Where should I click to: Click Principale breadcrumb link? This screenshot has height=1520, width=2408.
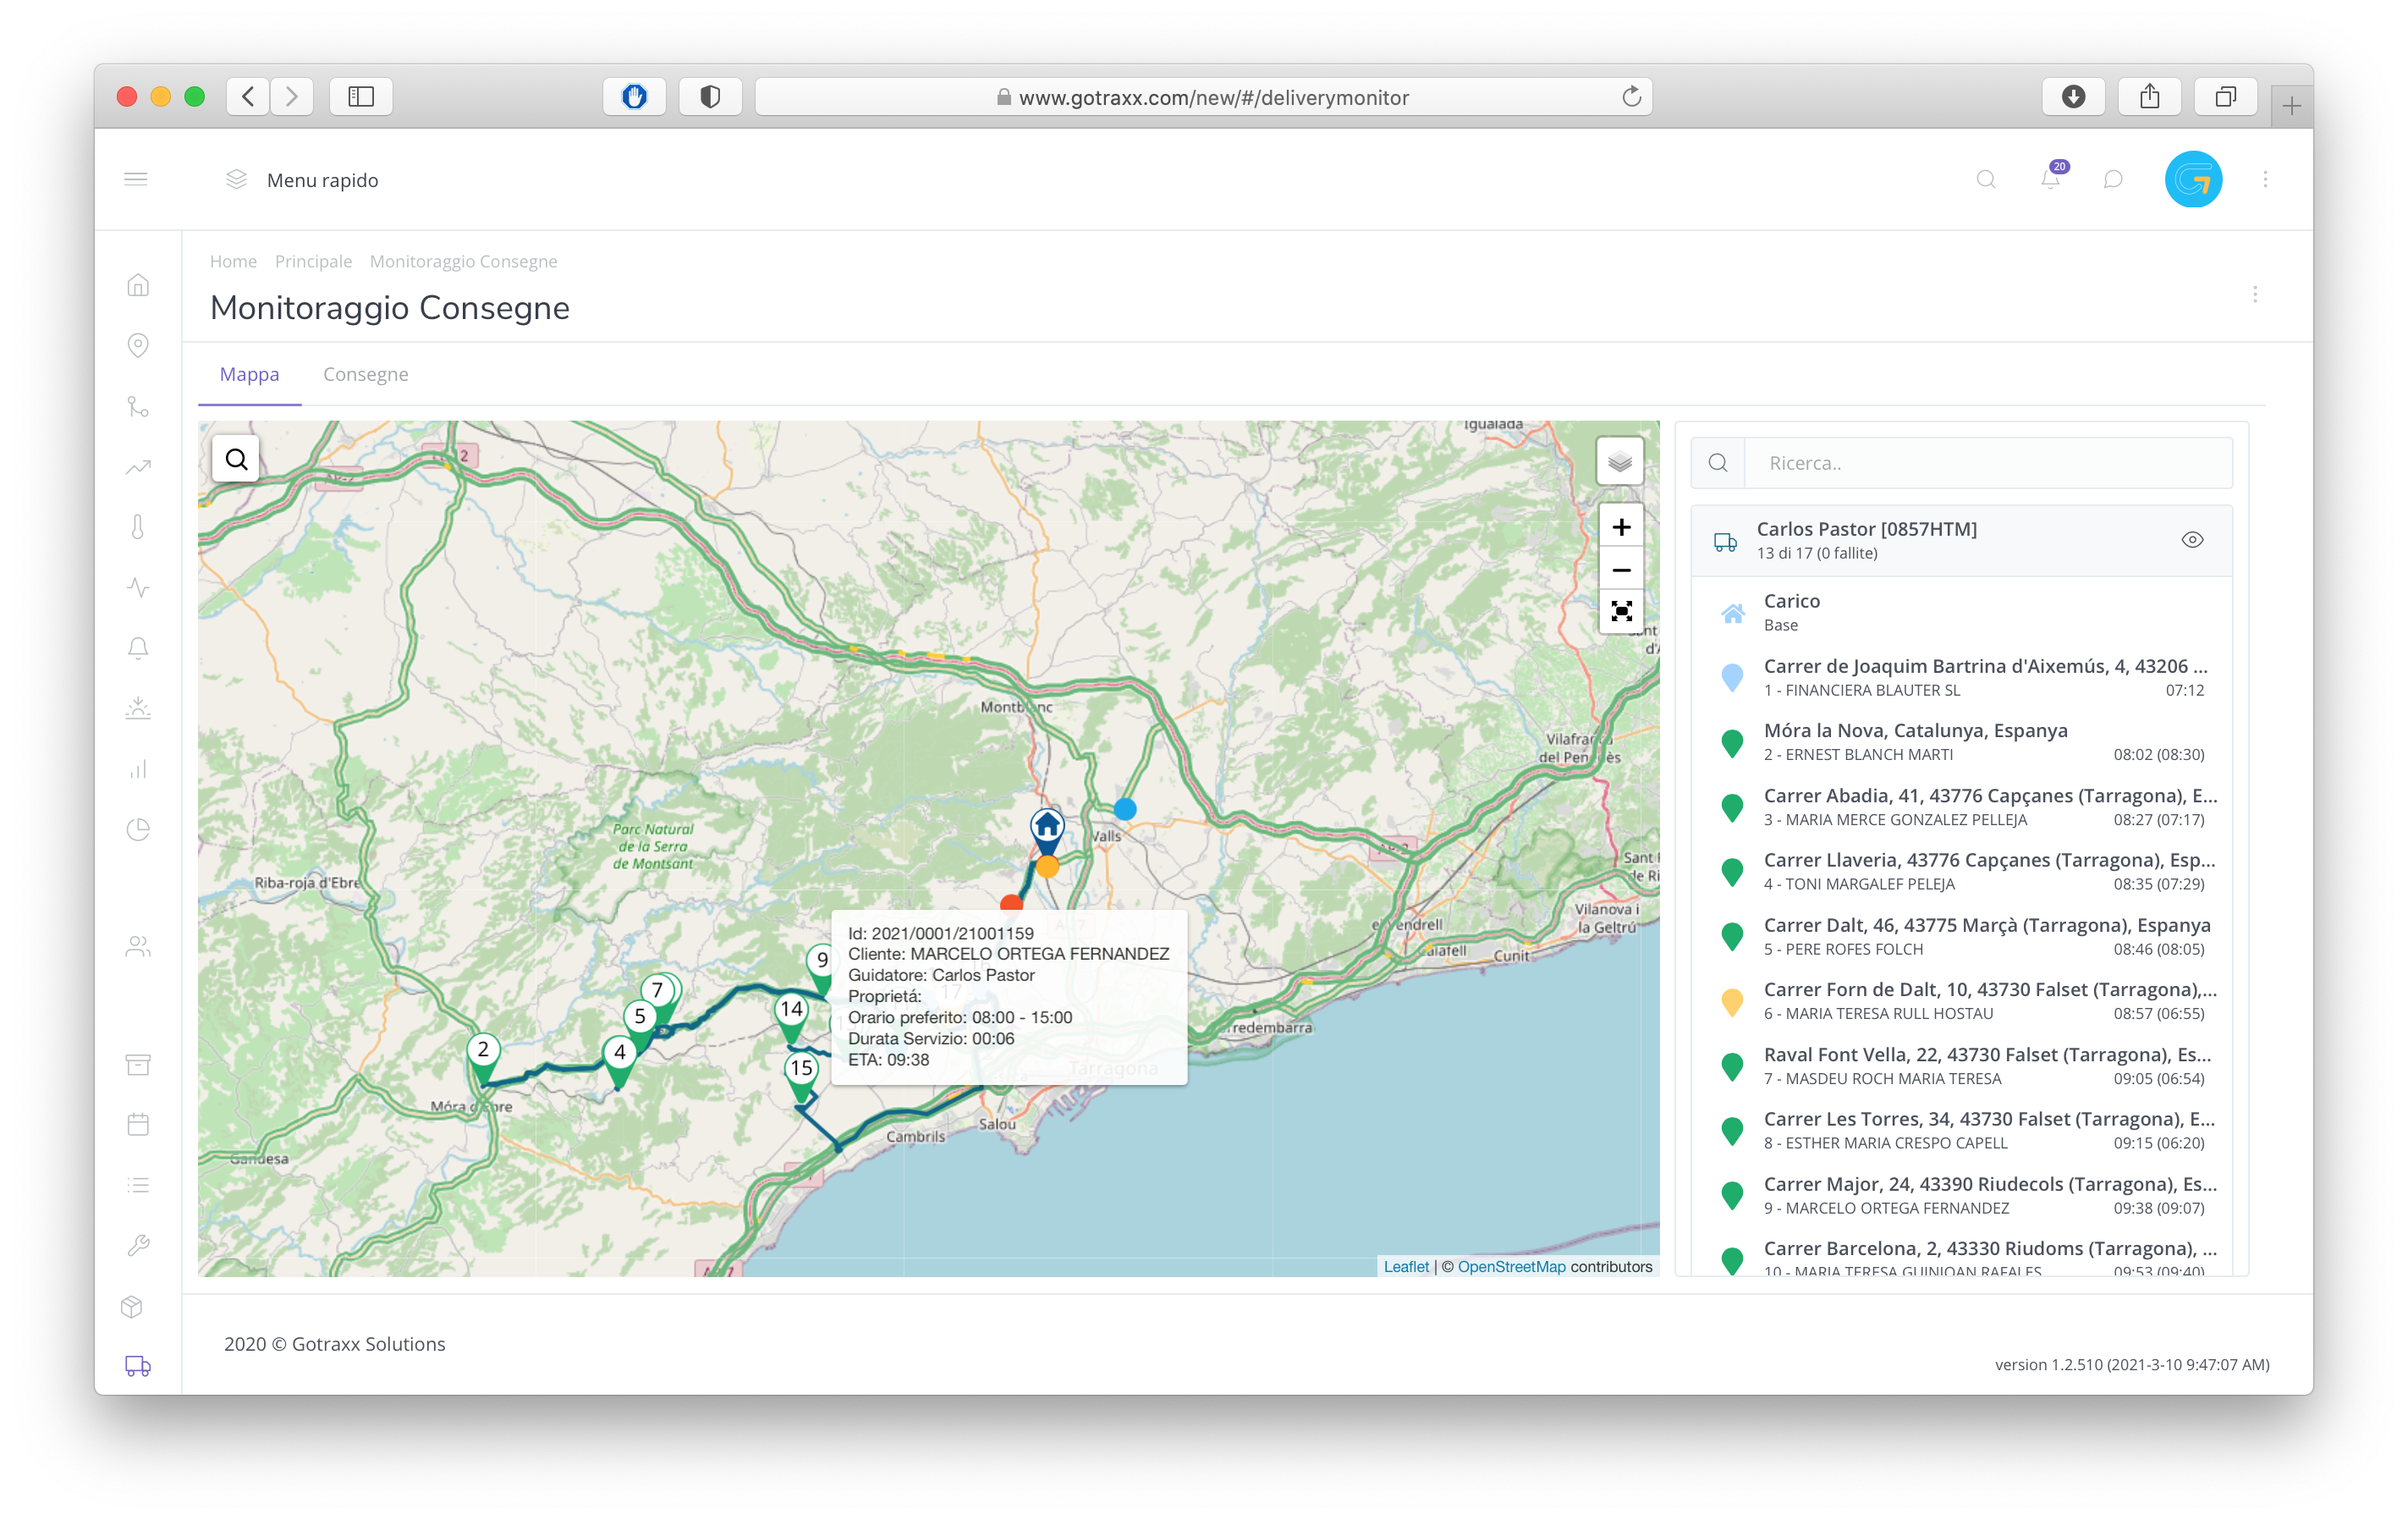[x=313, y=261]
